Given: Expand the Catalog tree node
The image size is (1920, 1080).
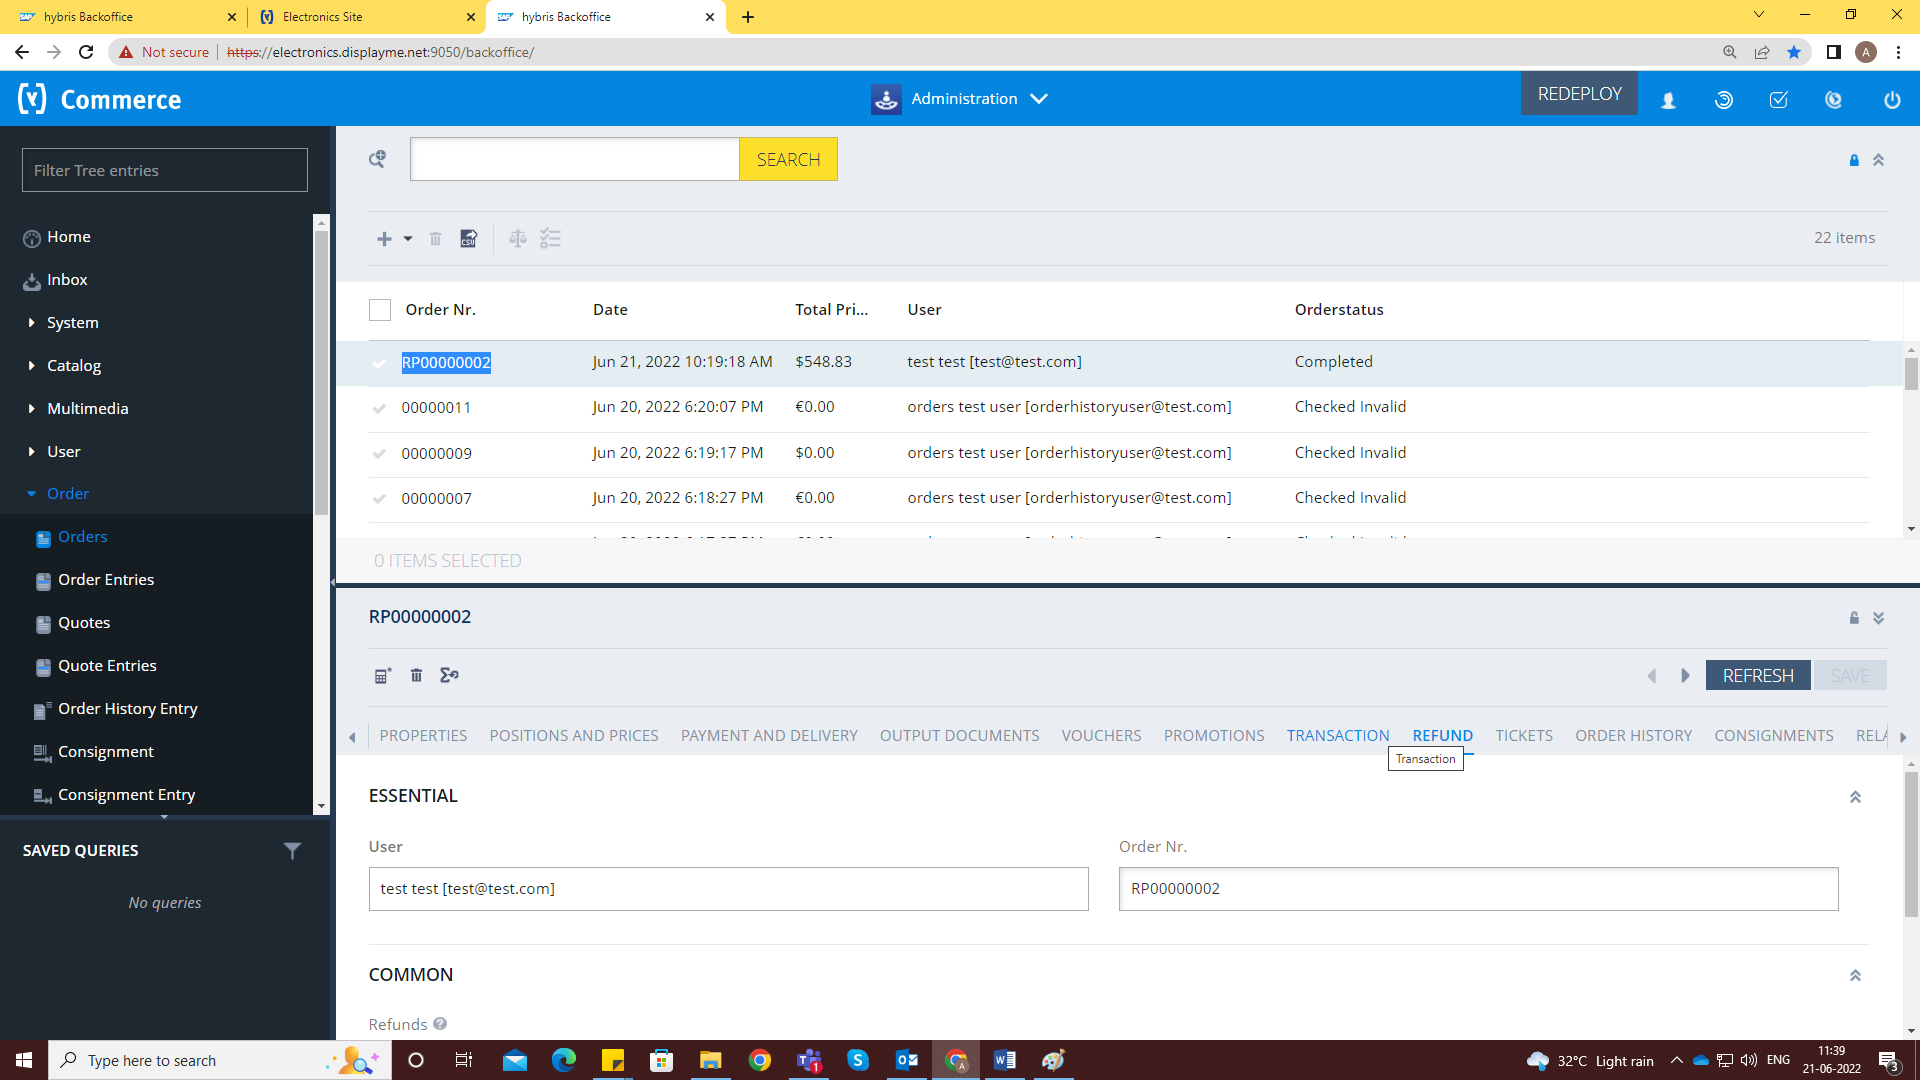Looking at the screenshot, I should (32, 366).
